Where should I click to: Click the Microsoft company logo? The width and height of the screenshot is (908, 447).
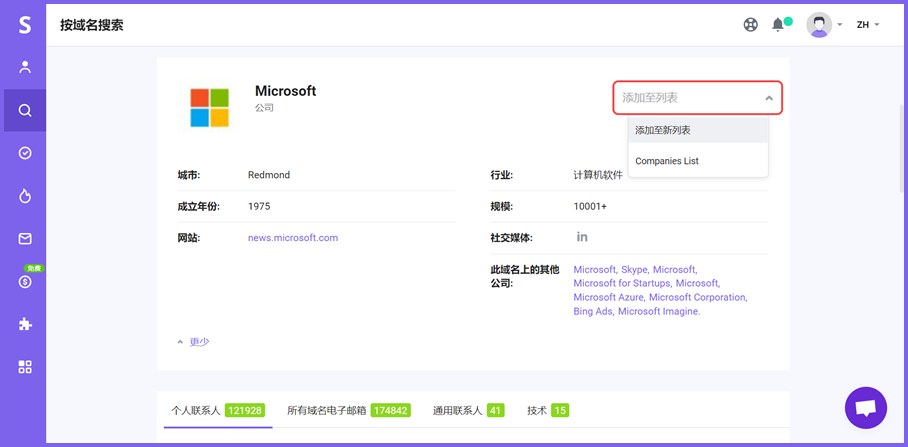[x=210, y=107]
